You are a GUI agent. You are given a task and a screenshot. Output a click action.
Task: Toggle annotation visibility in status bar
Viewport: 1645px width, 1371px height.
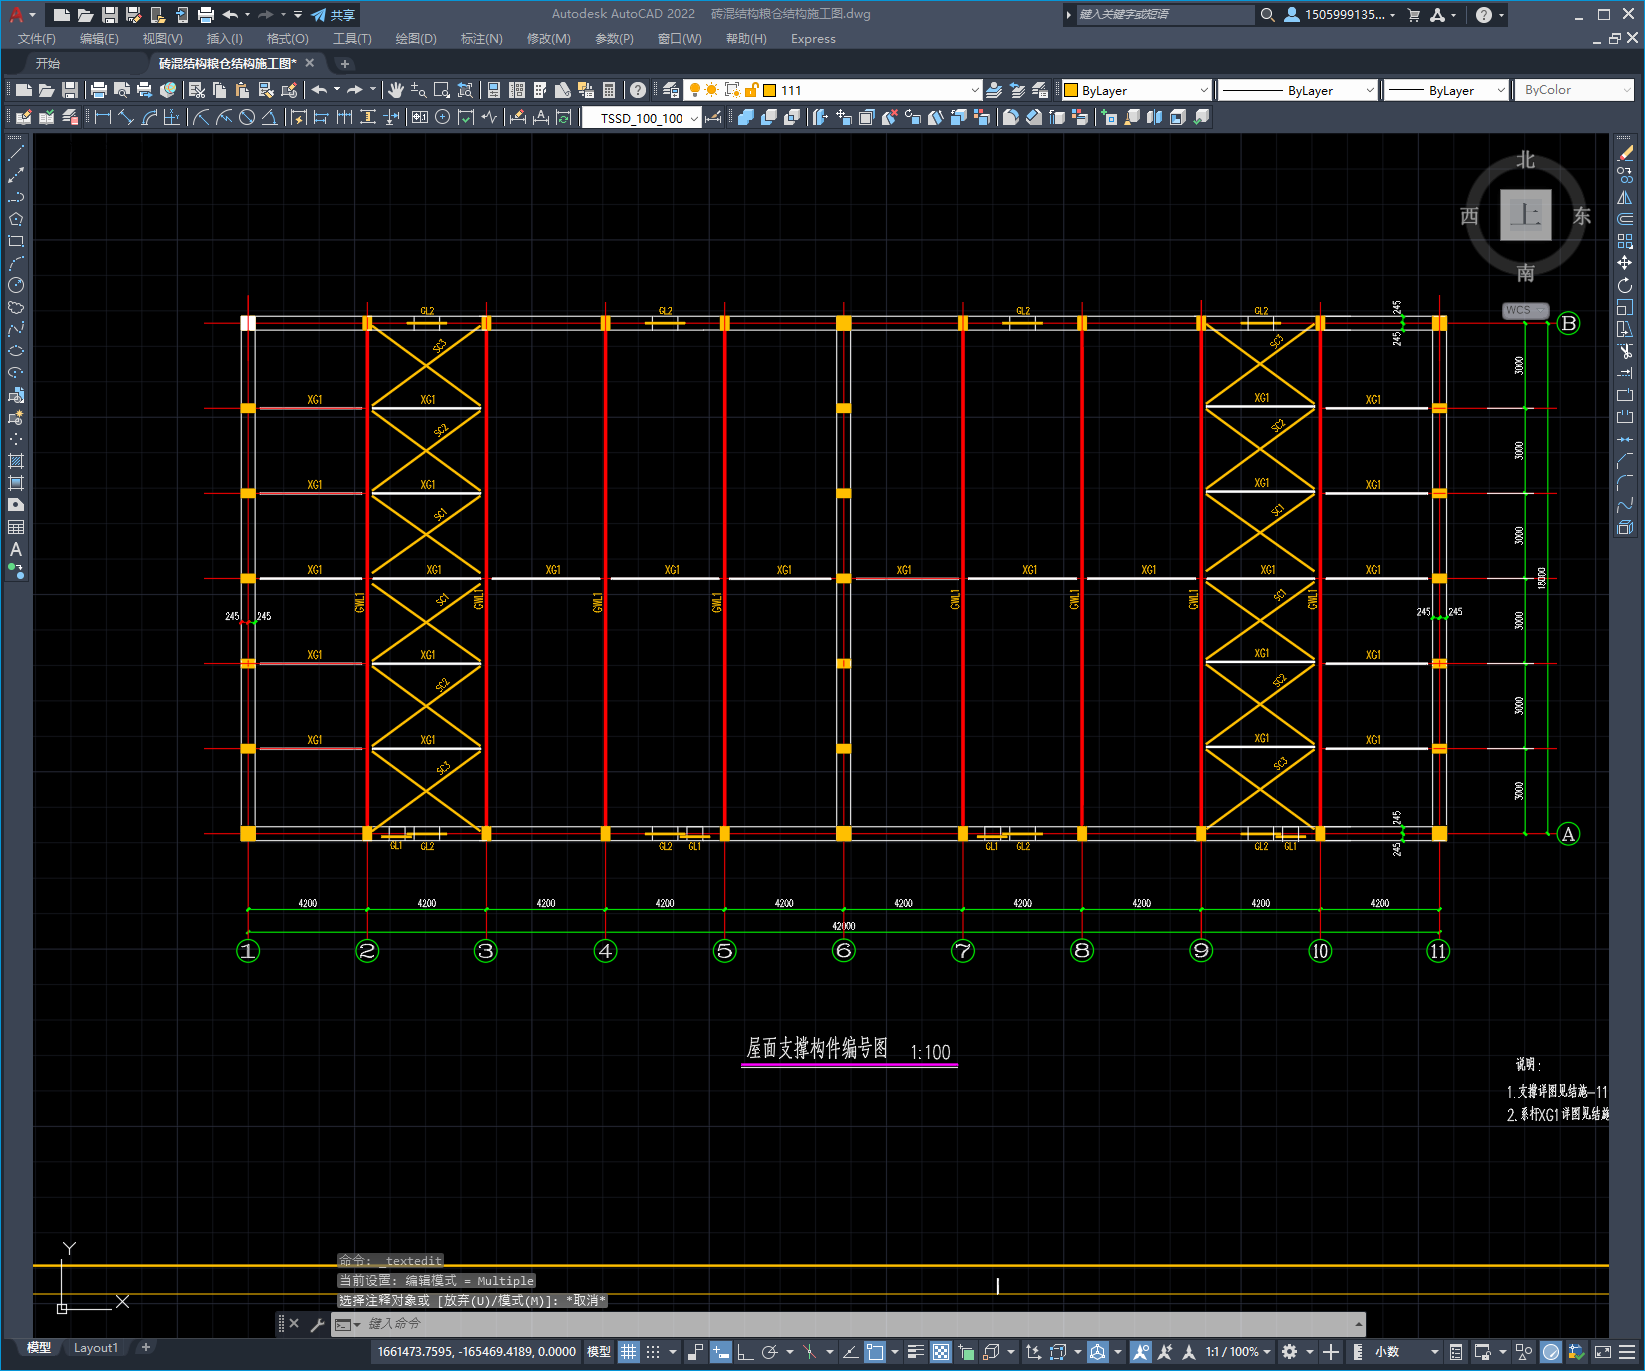tap(1141, 1352)
